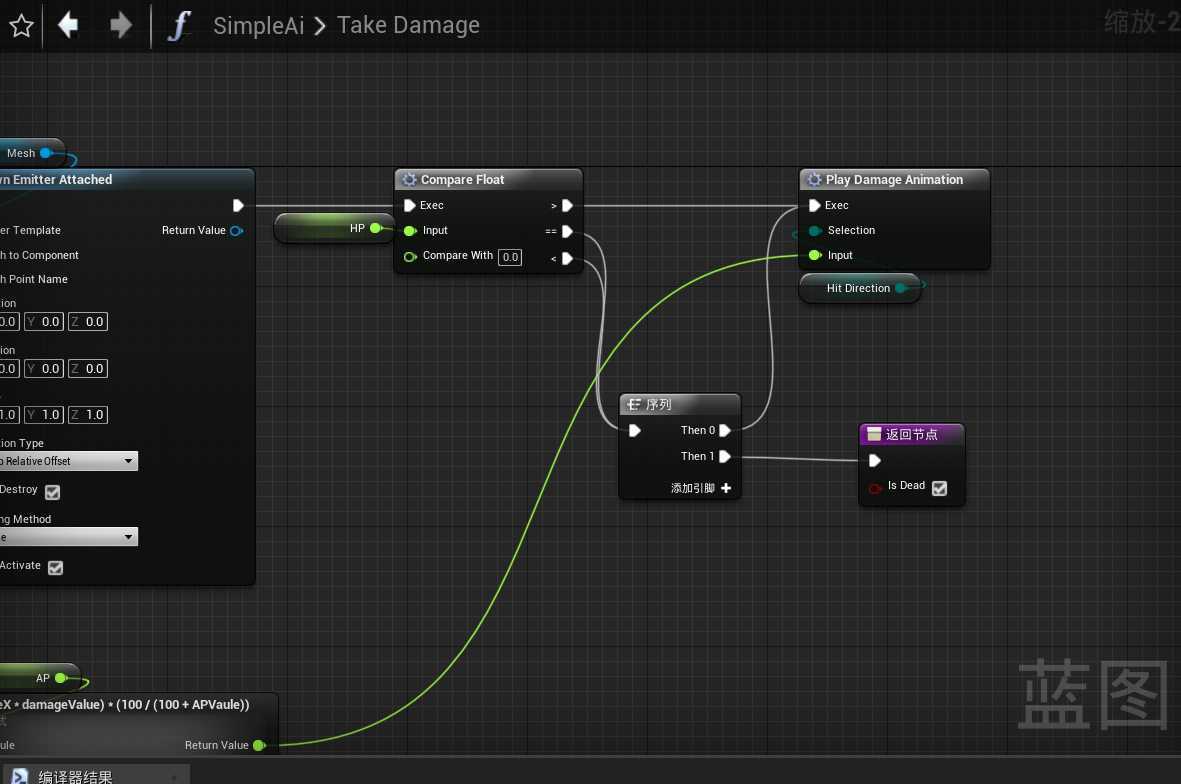Click return node exec input pin
1181x784 pixels.
coord(874,460)
